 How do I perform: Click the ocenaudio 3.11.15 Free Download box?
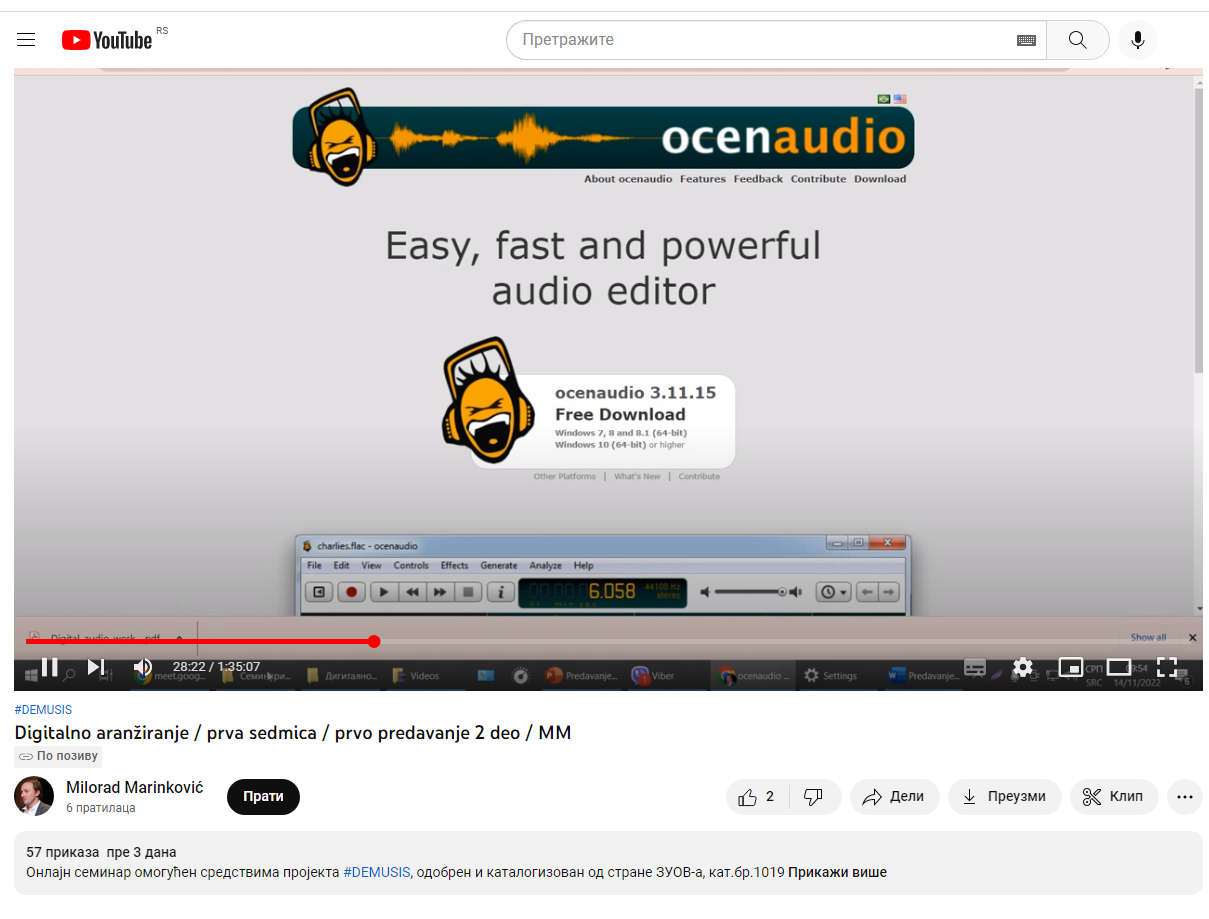coord(604,421)
